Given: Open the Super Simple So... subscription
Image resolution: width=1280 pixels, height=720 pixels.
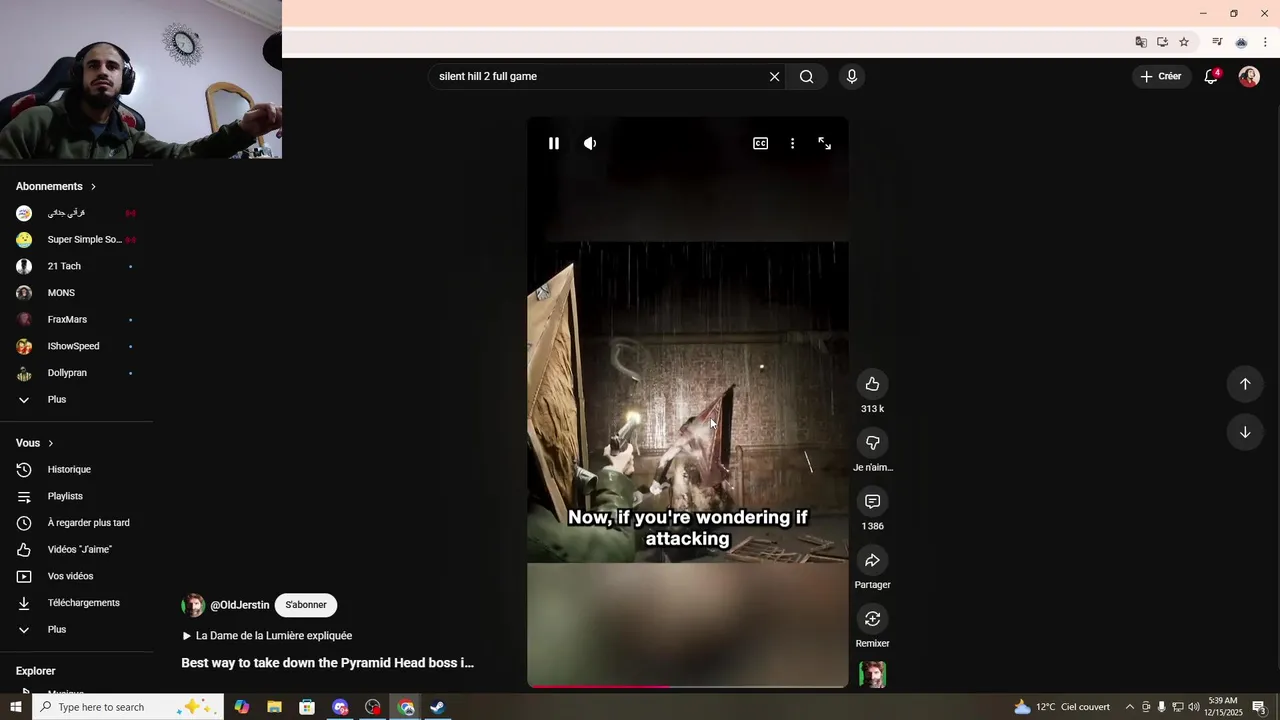Looking at the screenshot, I should [x=76, y=240].
